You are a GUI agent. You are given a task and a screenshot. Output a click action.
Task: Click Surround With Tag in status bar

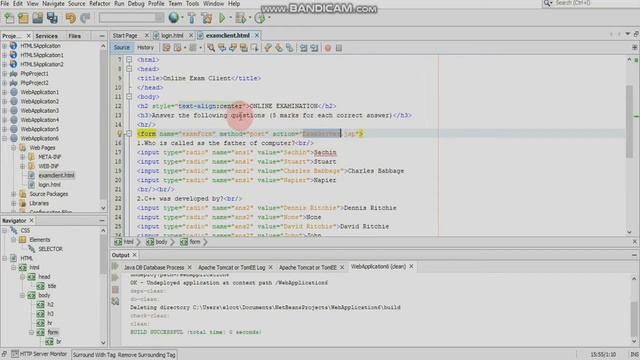point(94,355)
